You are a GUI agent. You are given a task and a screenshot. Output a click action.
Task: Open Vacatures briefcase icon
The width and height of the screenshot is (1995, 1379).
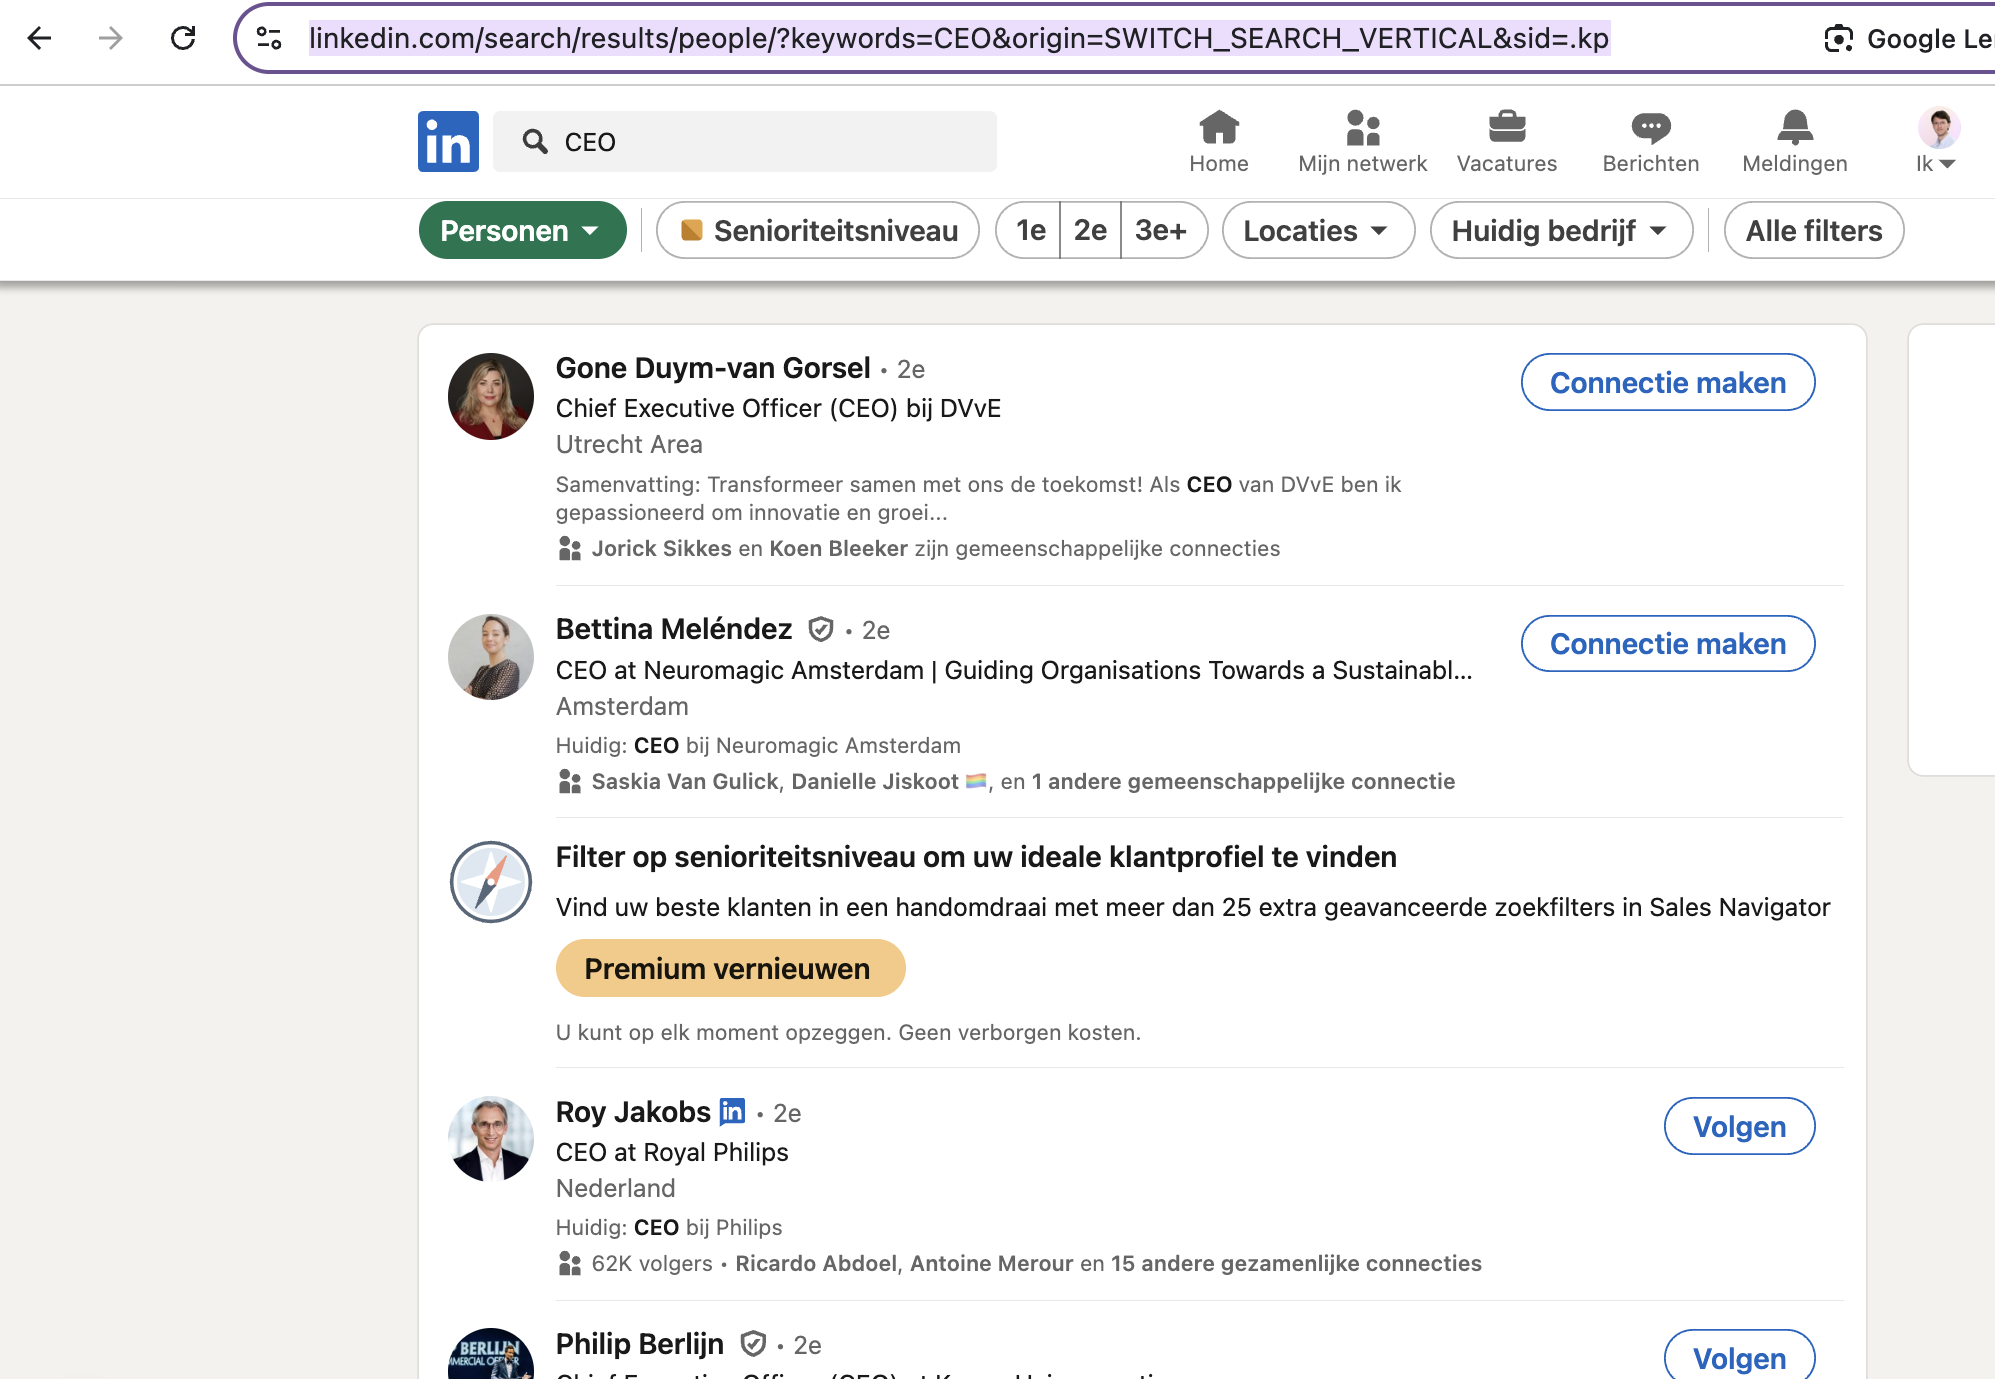pos(1506,128)
